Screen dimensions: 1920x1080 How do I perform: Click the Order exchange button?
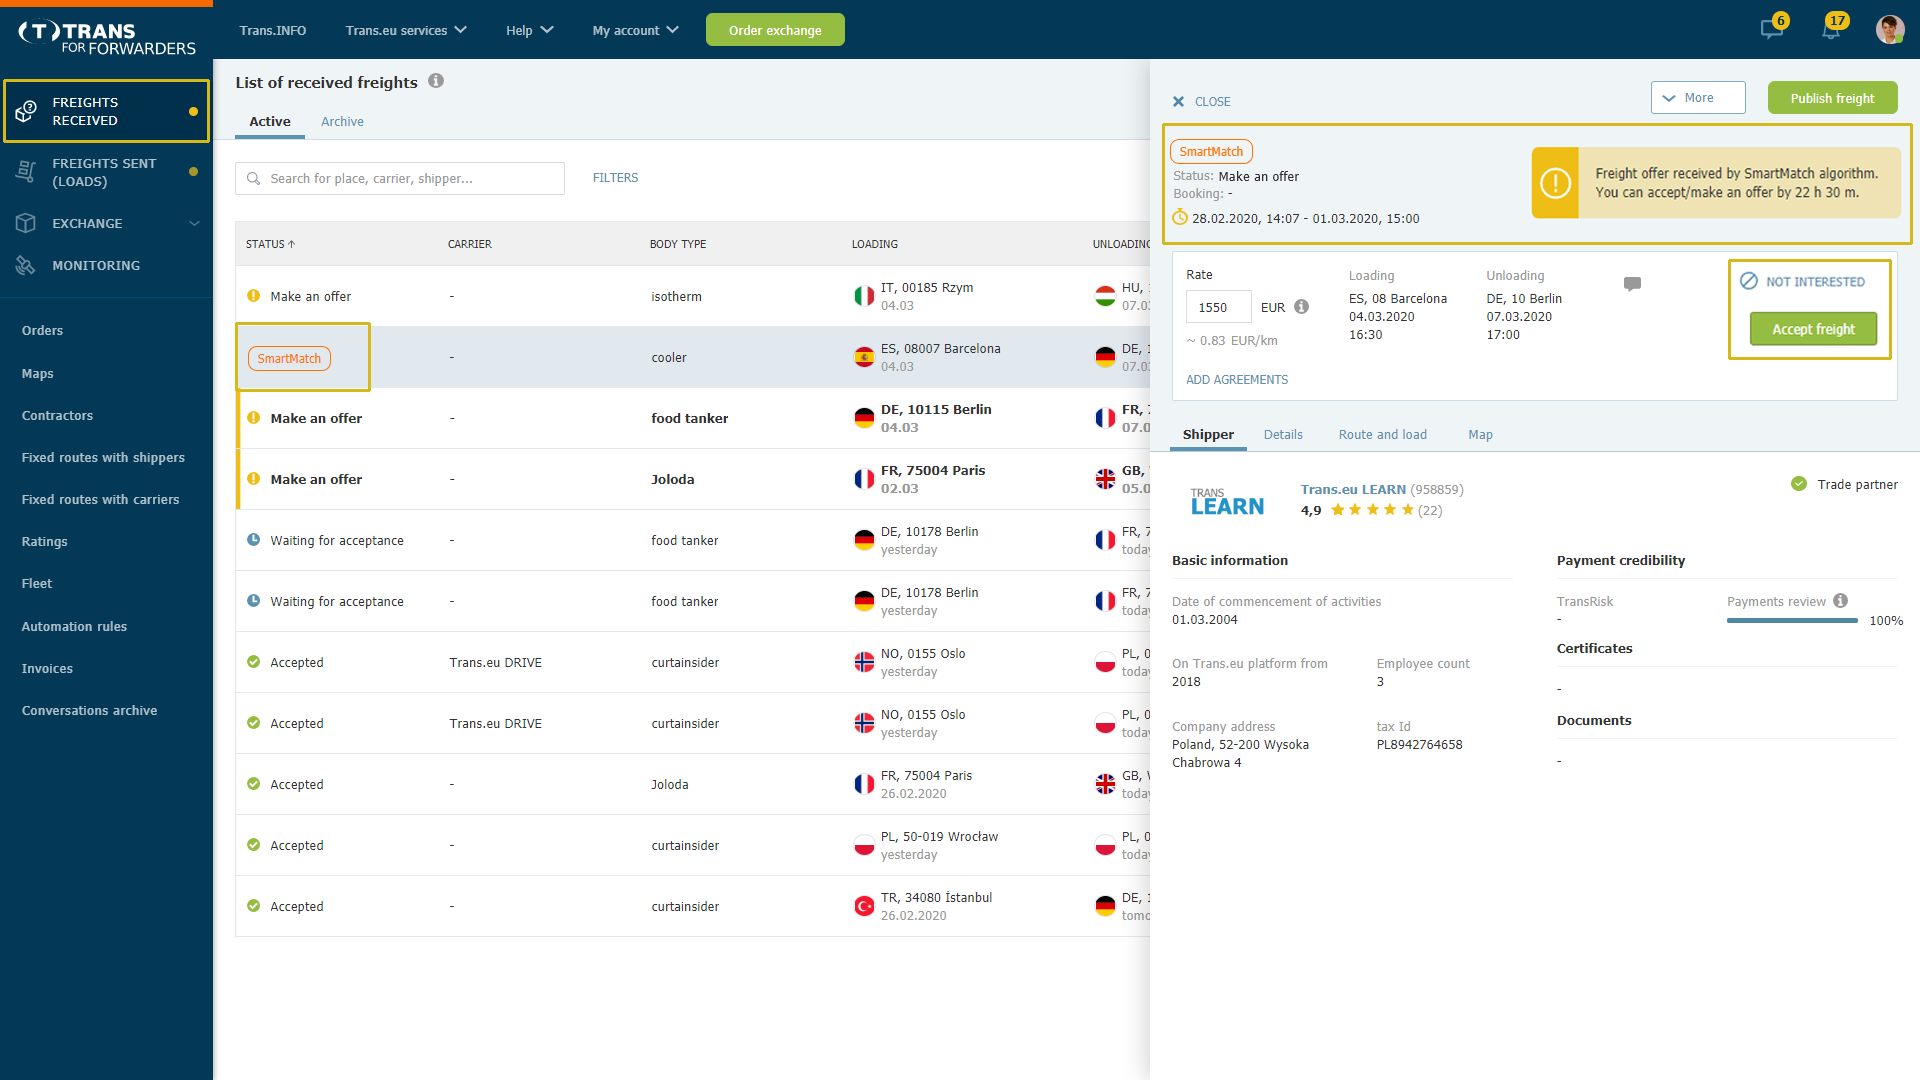point(775,30)
